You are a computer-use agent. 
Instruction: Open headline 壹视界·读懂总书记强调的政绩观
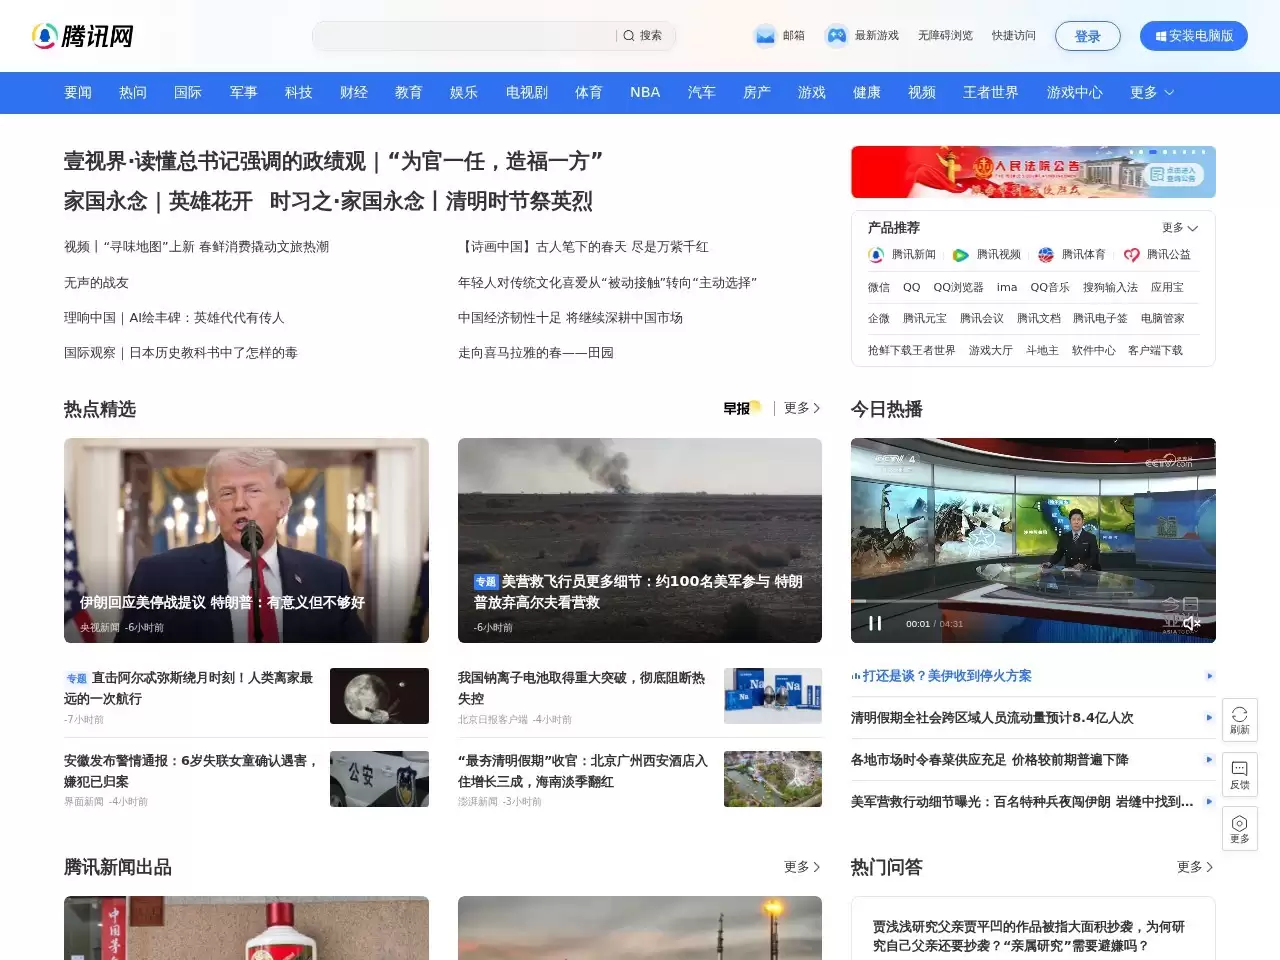tap(333, 161)
